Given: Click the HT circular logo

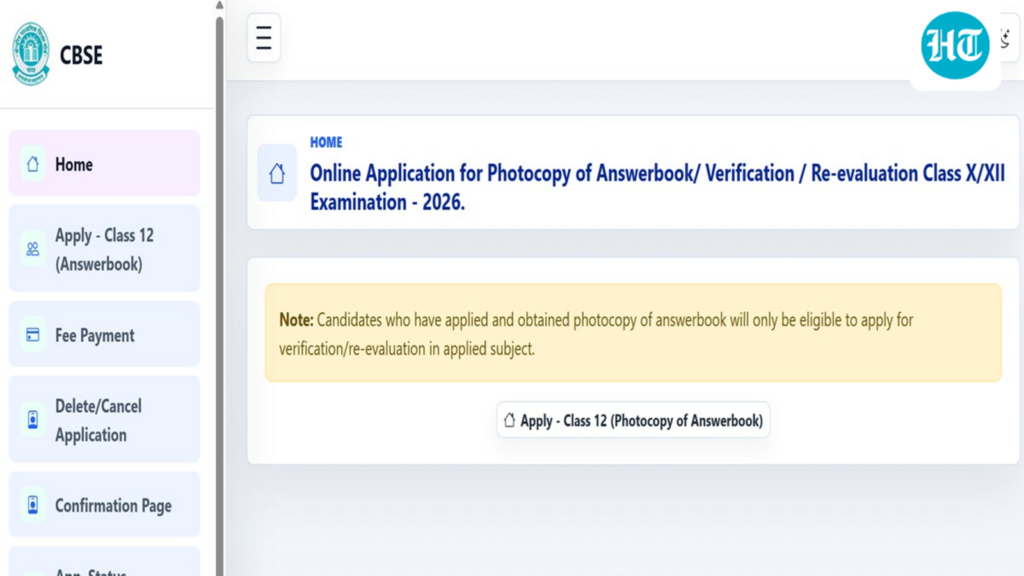Looking at the screenshot, I should [x=955, y=46].
